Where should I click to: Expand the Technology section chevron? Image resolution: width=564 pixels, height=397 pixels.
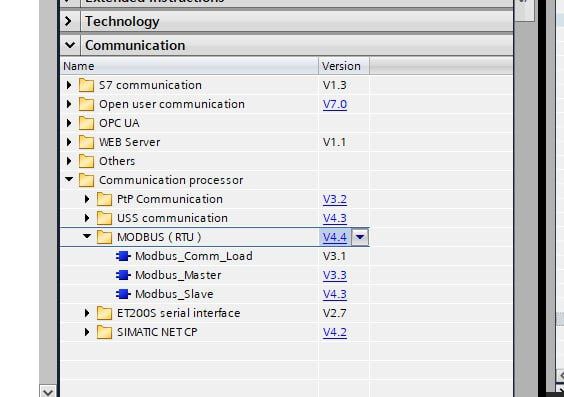click(68, 21)
